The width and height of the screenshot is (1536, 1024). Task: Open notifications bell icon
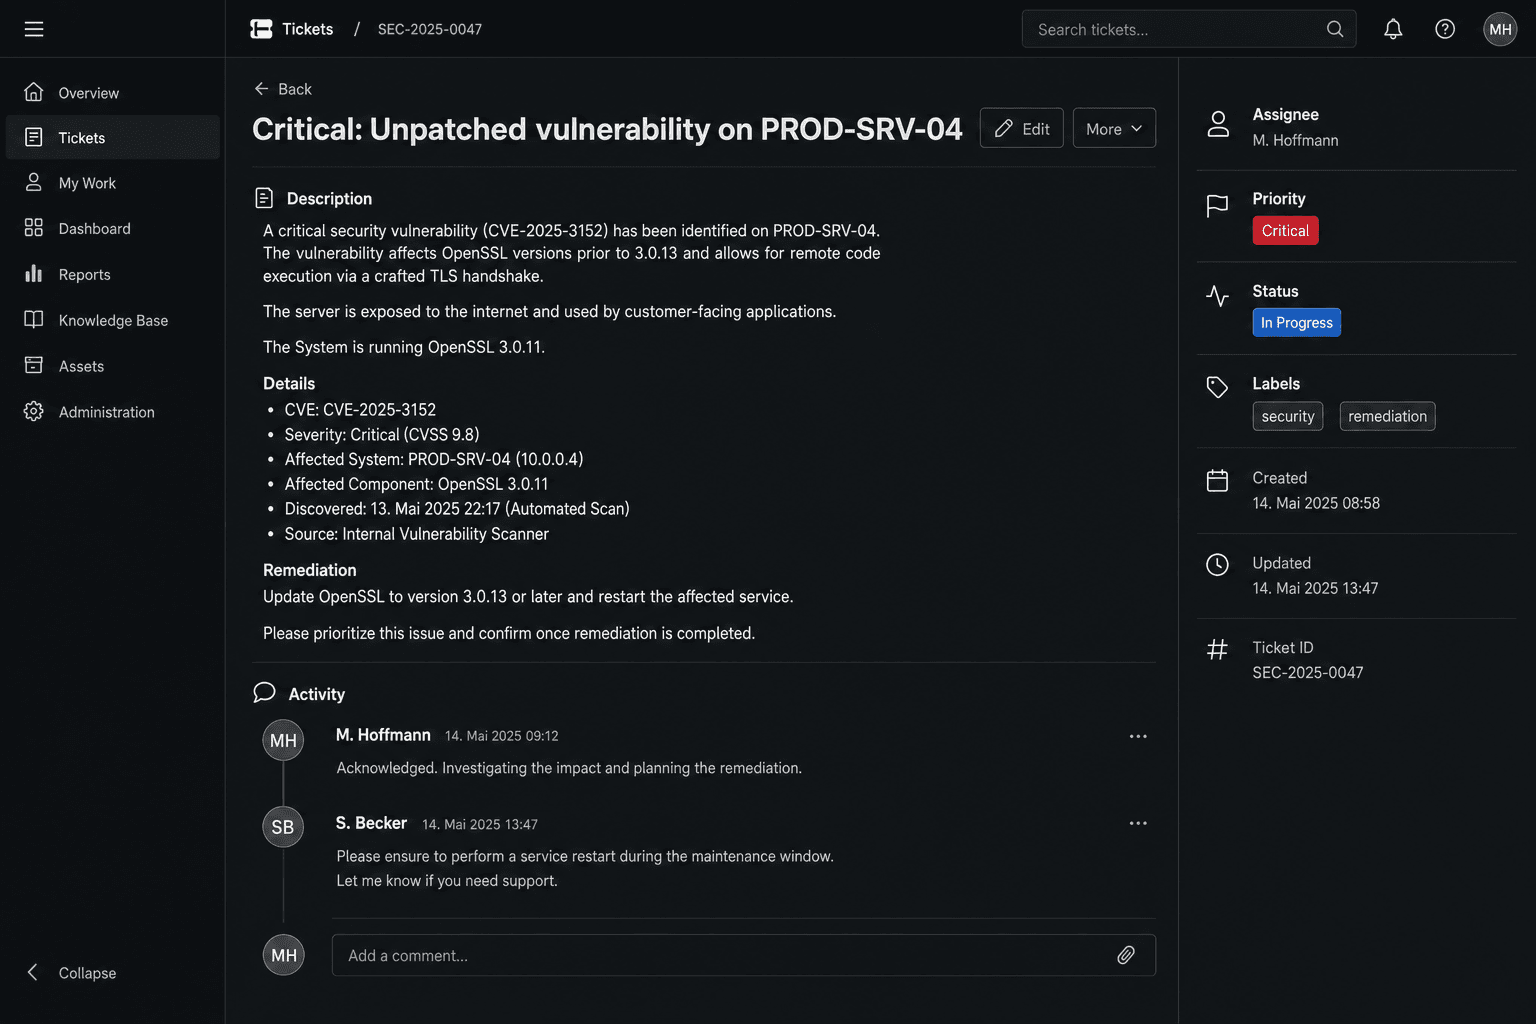tap(1393, 29)
